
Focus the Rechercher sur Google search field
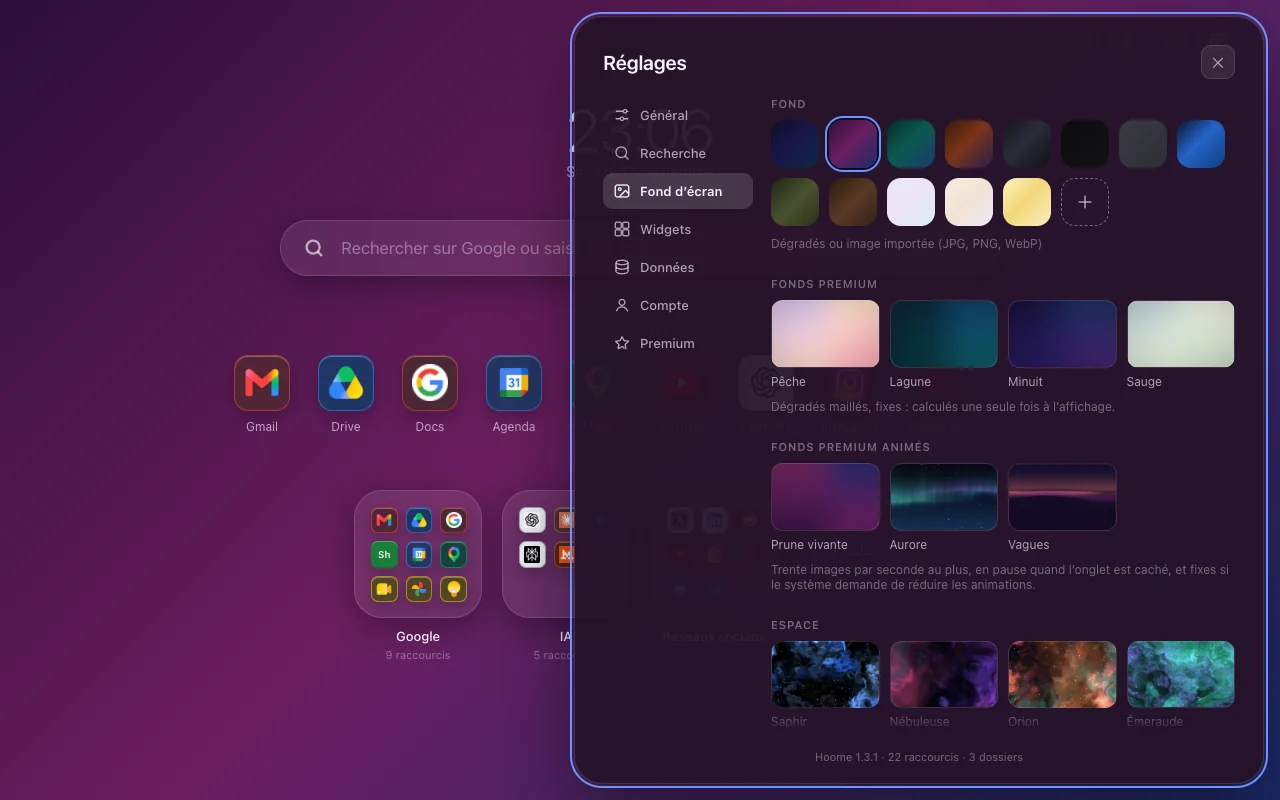426,248
